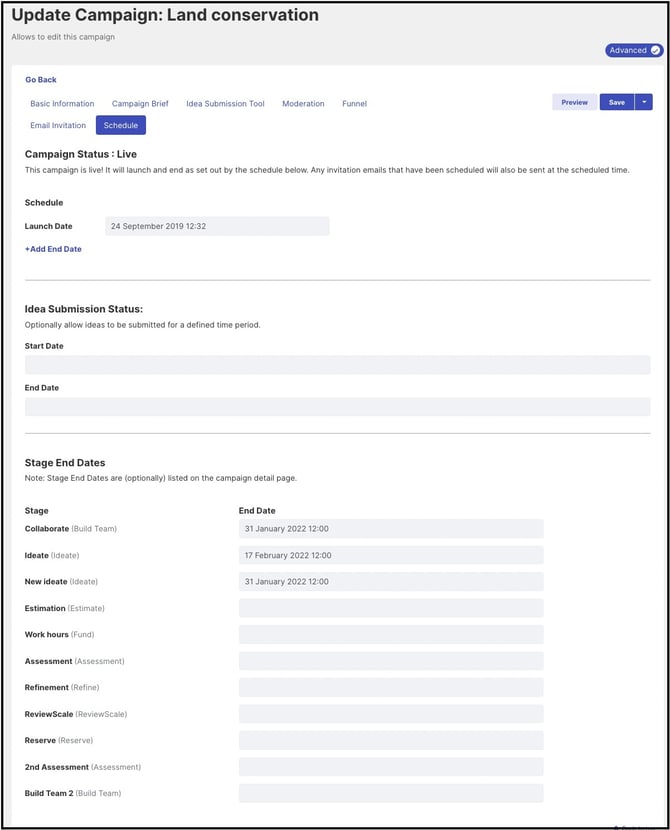Viewport: 670px width, 830px height.
Task: Open the Campaign Brief tab
Action: [x=140, y=104]
